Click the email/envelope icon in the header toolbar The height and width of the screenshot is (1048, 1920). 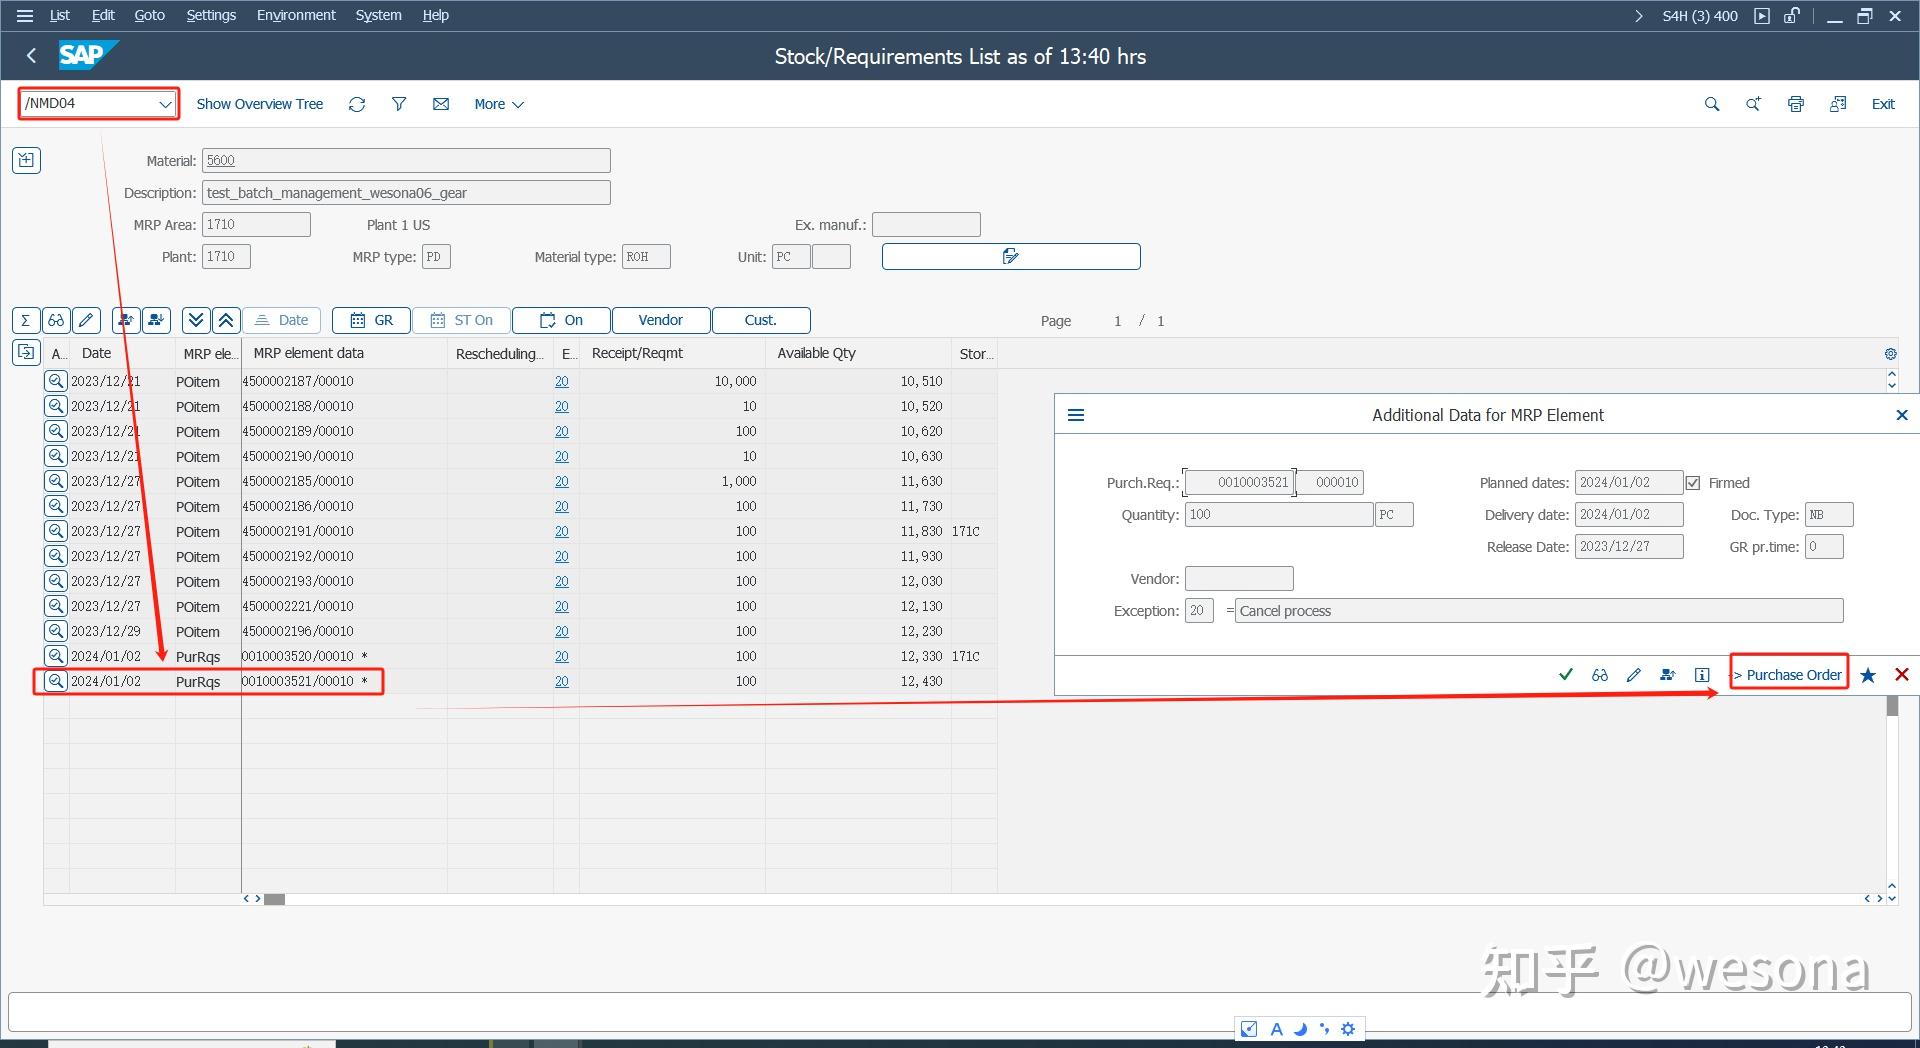[x=441, y=104]
